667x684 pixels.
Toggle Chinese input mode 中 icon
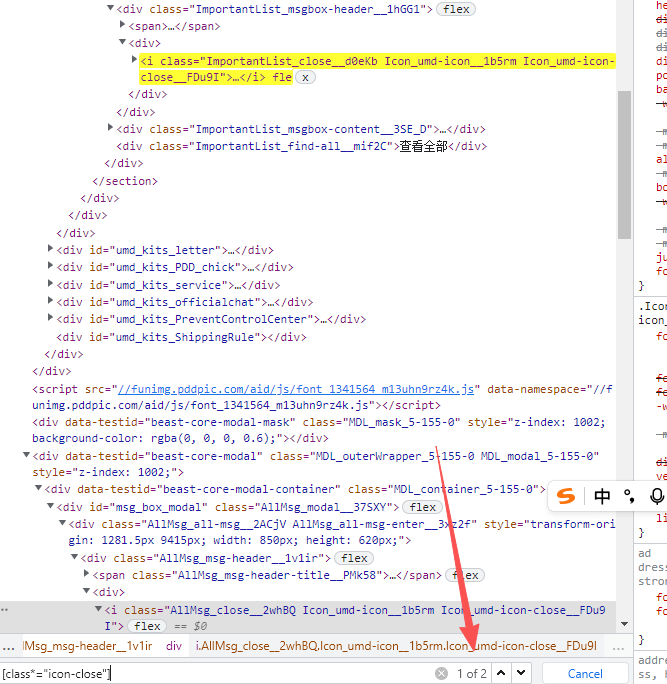point(602,496)
